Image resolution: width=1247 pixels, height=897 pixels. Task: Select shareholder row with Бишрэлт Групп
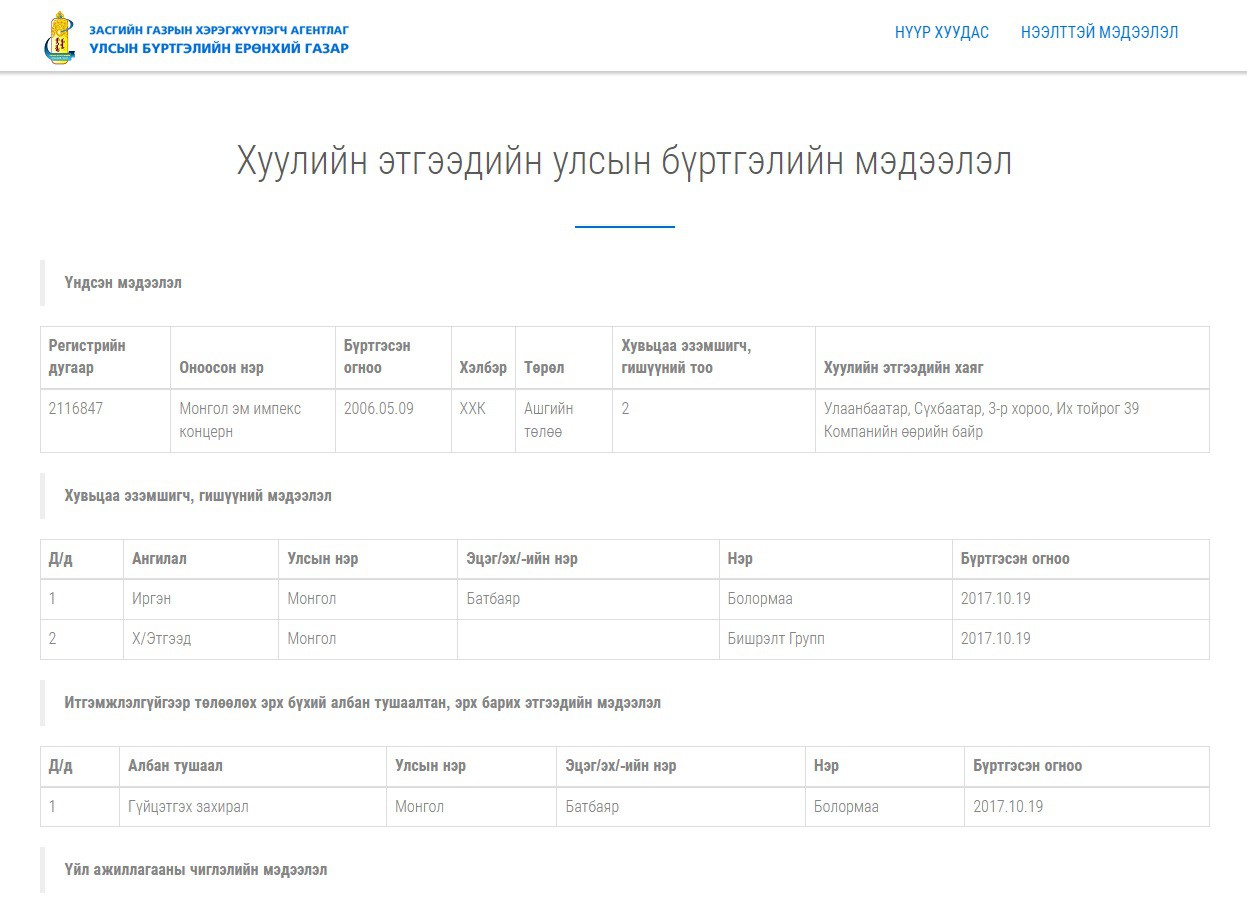click(x=624, y=639)
